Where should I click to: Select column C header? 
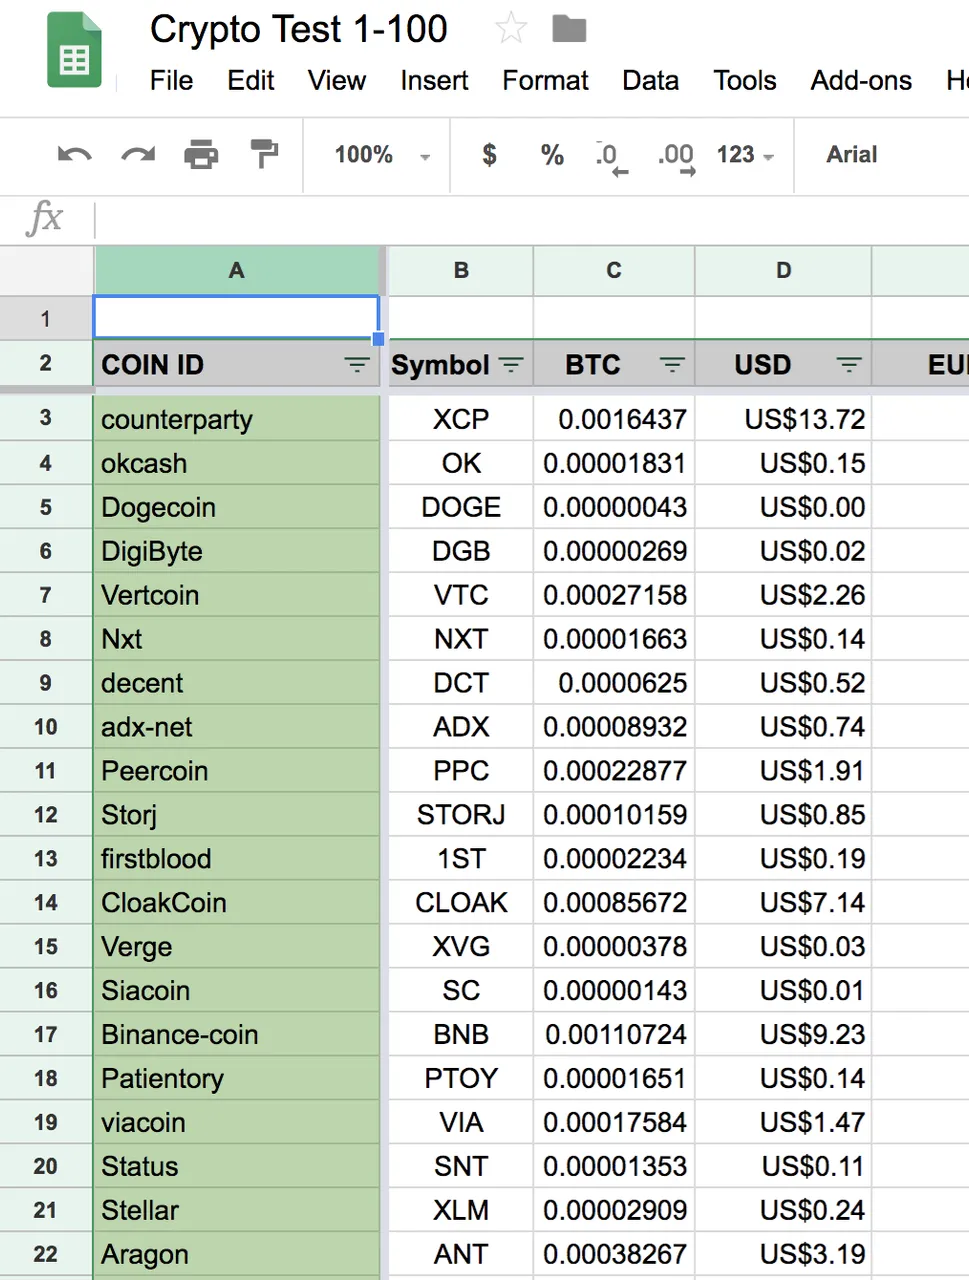point(614,270)
